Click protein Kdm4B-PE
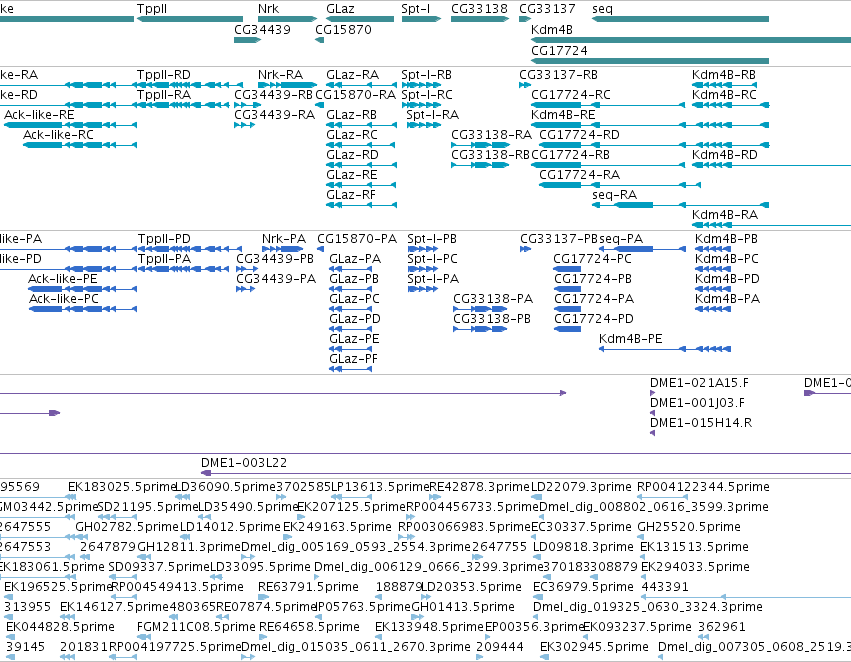 (631, 339)
